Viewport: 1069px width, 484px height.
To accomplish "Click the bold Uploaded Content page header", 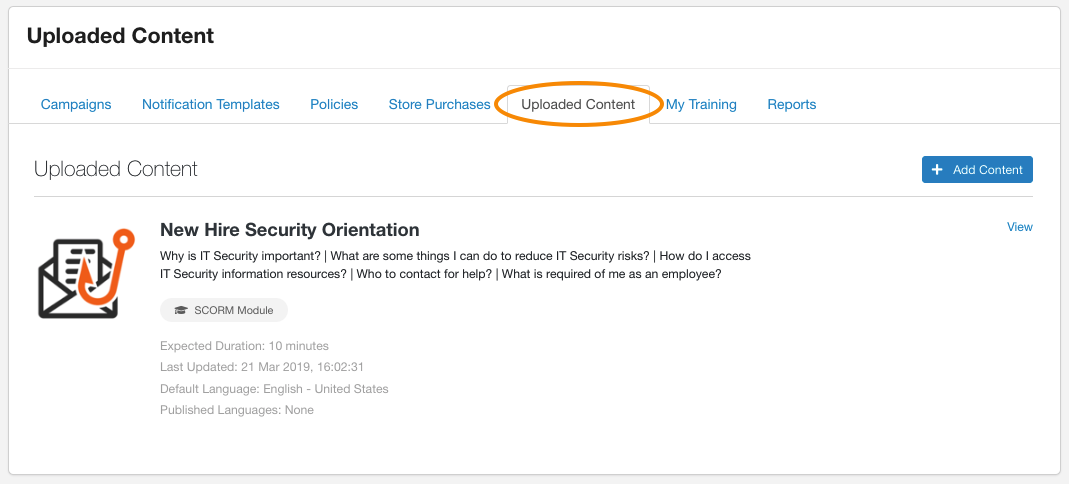I will click(x=120, y=36).
